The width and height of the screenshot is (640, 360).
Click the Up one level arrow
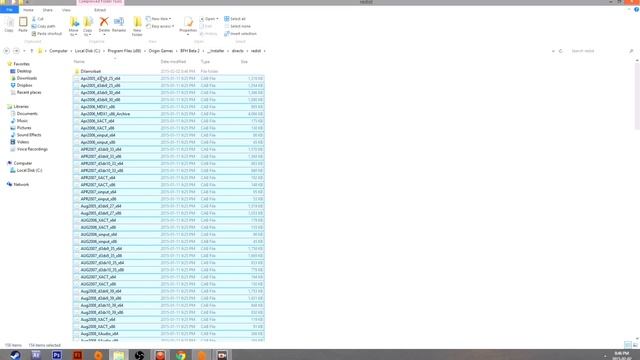(x=32, y=51)
